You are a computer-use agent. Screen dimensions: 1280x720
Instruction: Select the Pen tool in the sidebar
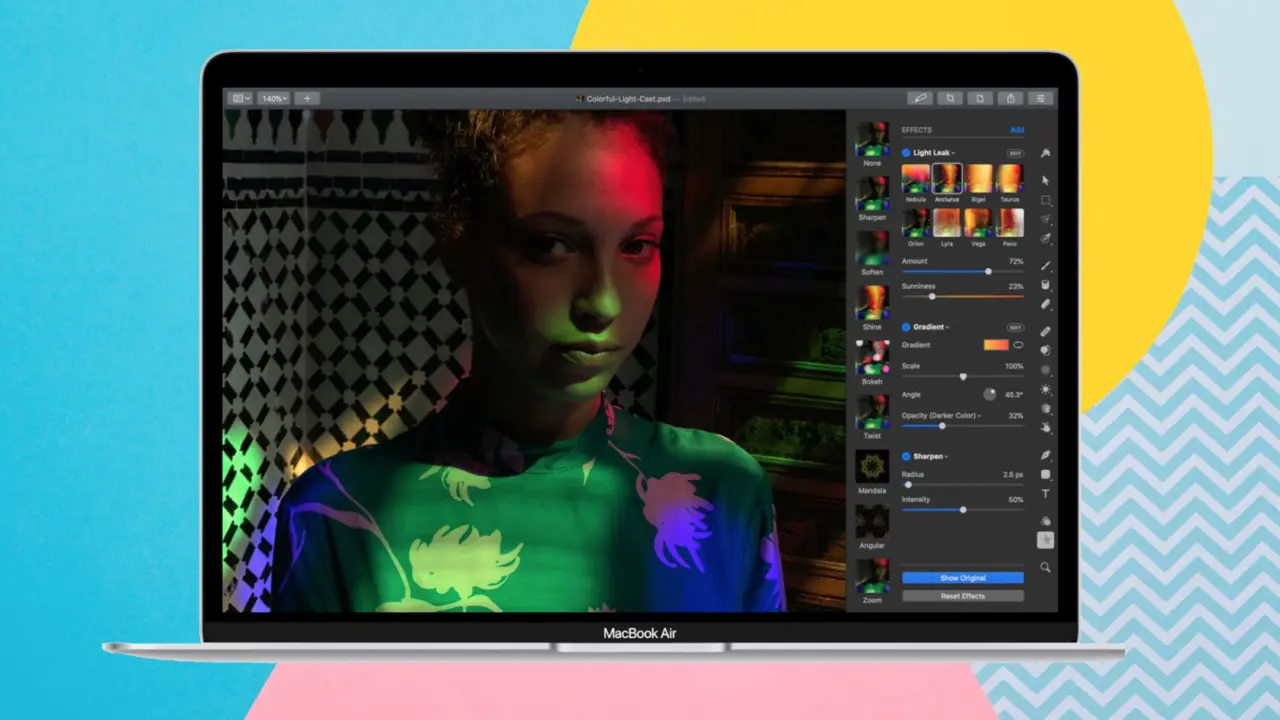[x=1046, y=455]
